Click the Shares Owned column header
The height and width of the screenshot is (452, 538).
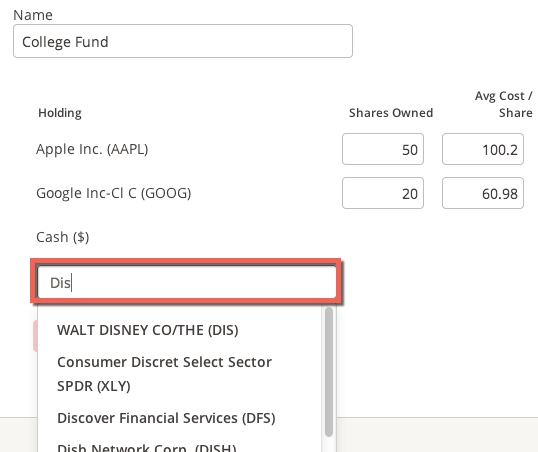tap(391, 113)
